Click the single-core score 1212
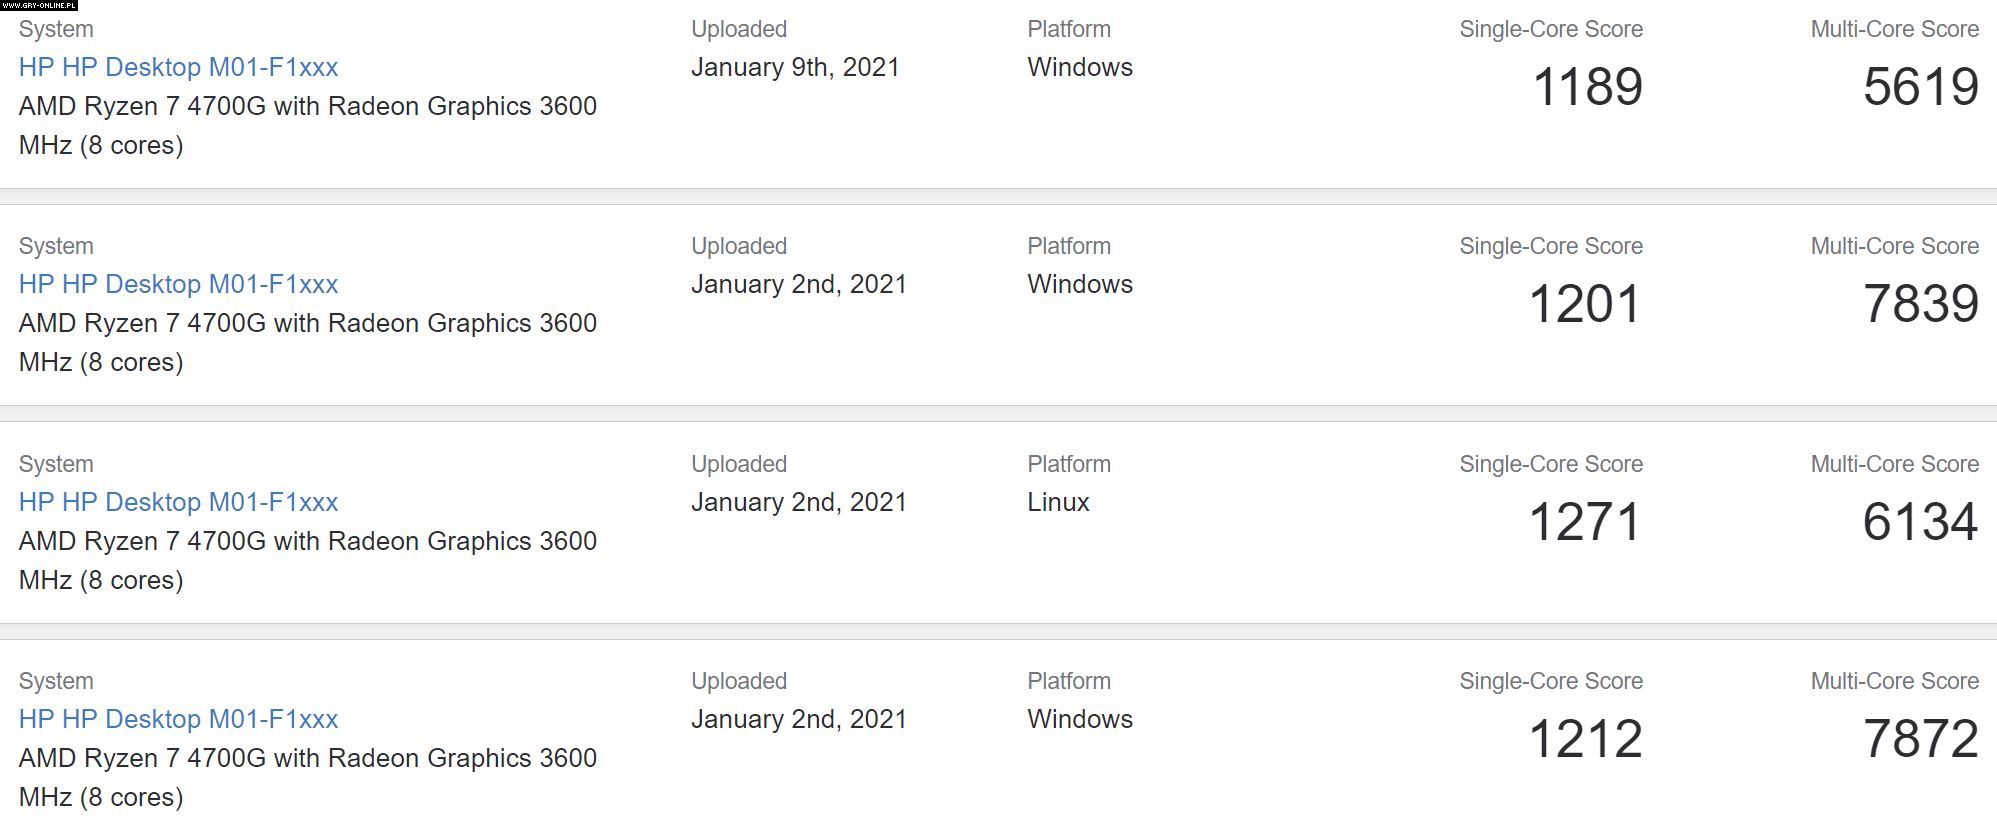The width and height of the screenshot is (1997, 825). point(1585,739)
